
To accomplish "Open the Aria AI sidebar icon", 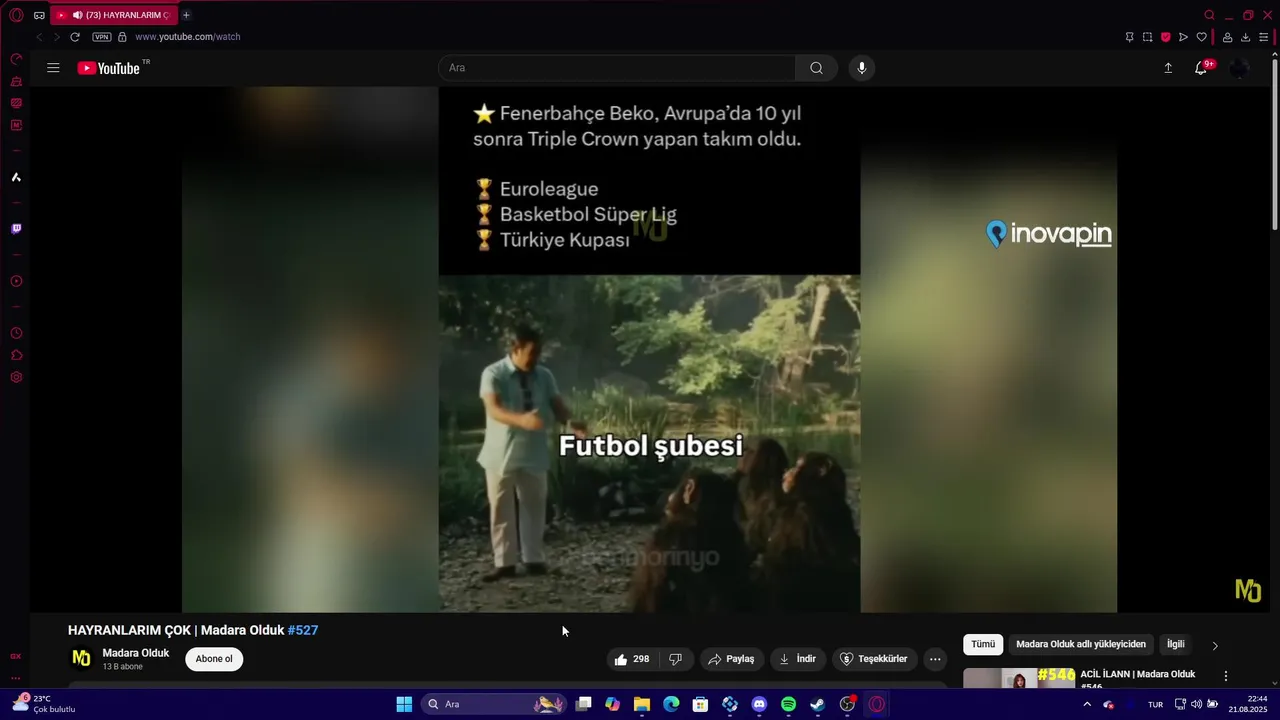I will [x=16, y=177].
